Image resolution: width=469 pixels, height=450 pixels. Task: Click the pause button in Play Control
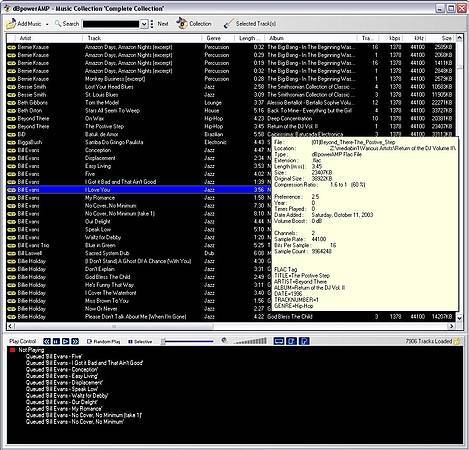pos(56,341)
